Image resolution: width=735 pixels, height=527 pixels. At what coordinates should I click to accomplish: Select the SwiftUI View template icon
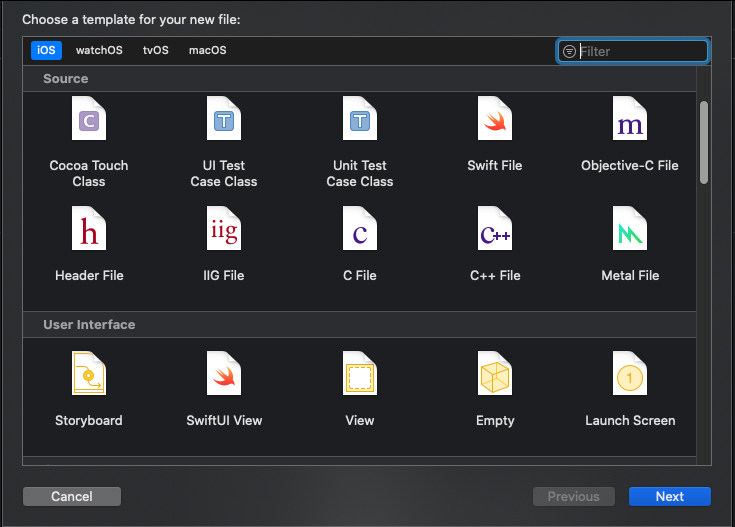[x=224, y=373]
